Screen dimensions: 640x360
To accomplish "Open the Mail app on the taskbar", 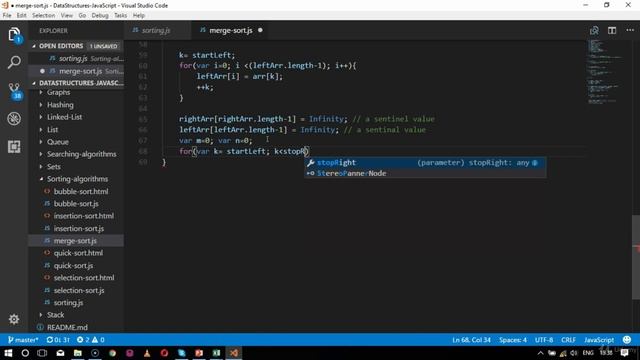I will click(x=60, y=353).
